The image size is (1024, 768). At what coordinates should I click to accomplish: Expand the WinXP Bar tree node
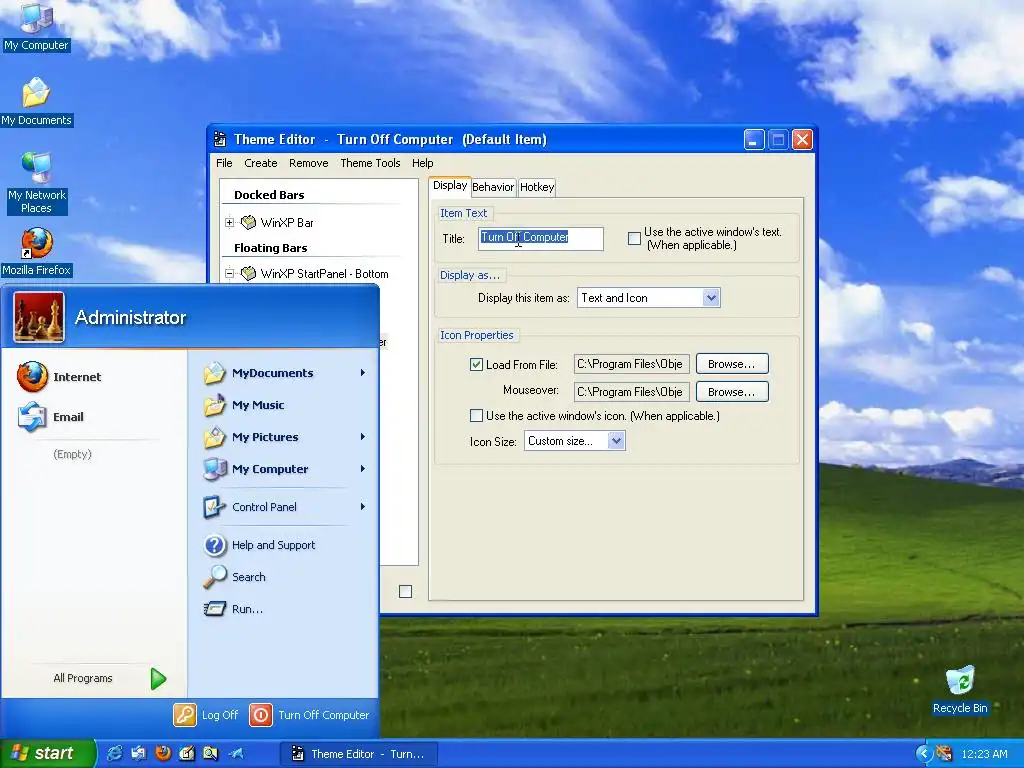click(230, 222)
